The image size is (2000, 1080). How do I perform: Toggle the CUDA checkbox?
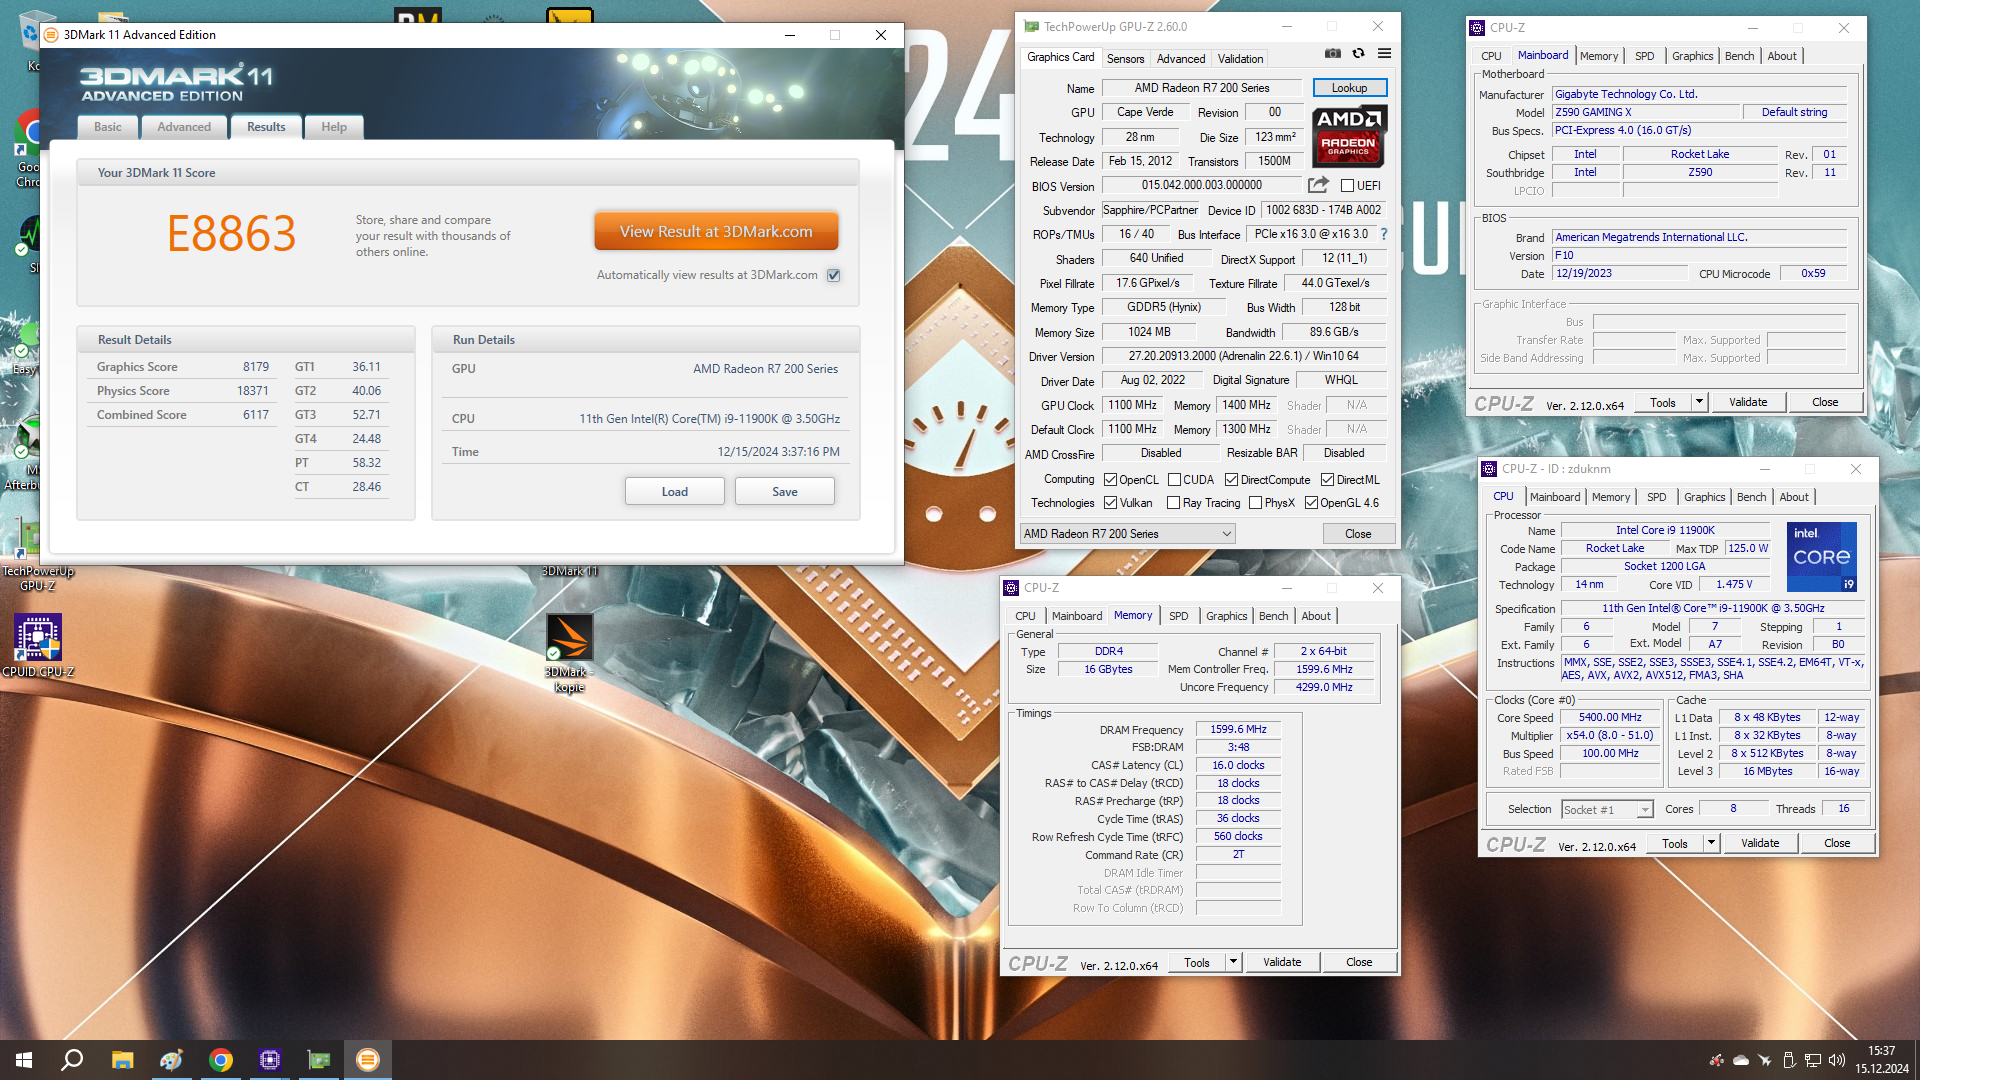pos(1174,480)
